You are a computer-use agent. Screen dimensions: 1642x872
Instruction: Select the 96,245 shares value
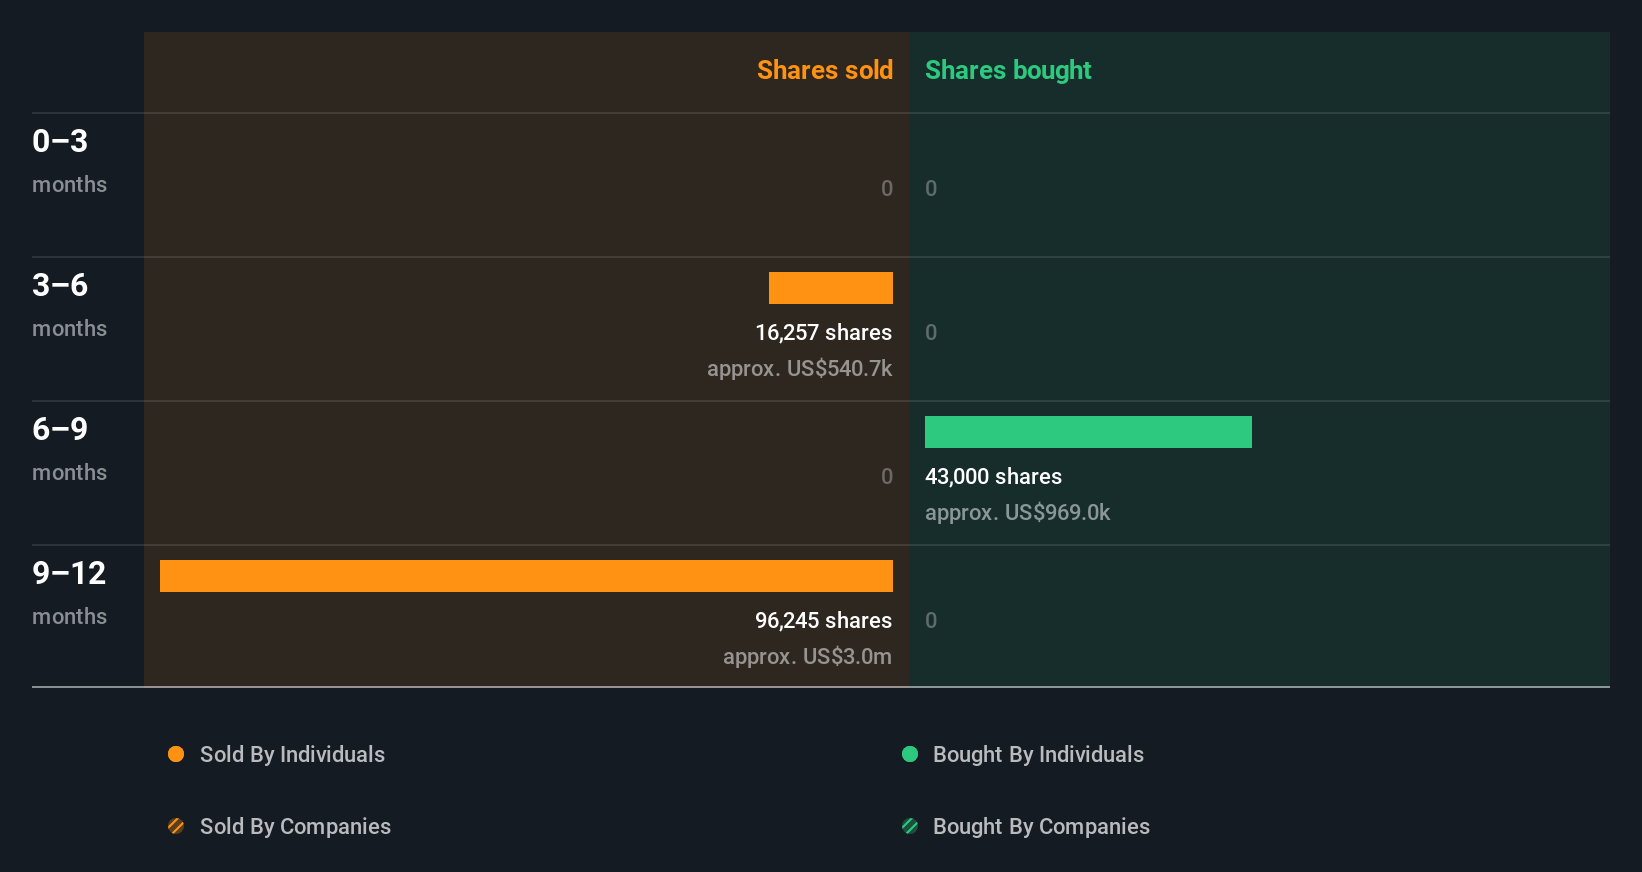(x=823, y=621)
